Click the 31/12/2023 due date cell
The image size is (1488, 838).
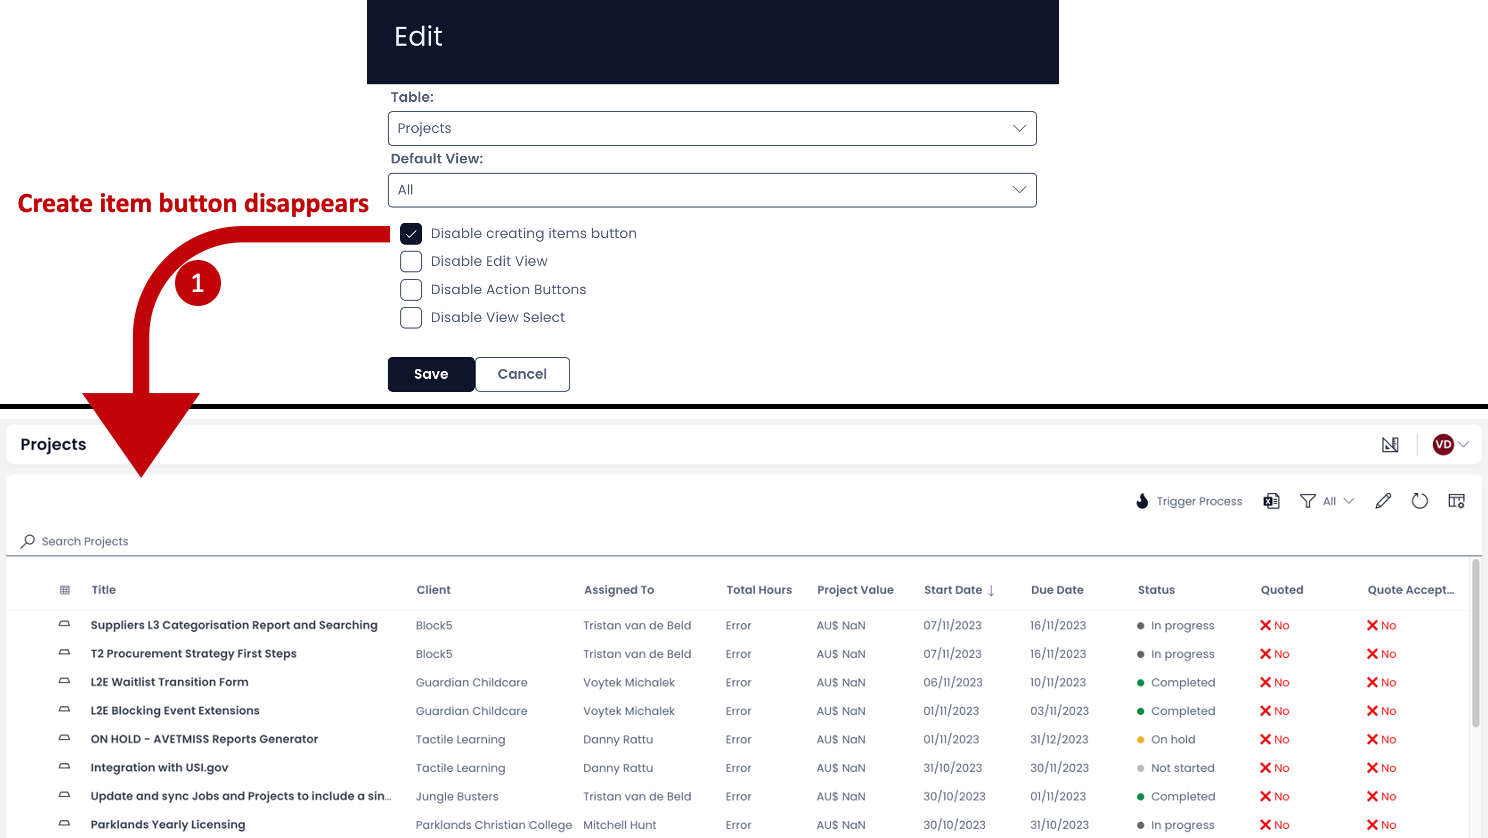(1058, 739)
